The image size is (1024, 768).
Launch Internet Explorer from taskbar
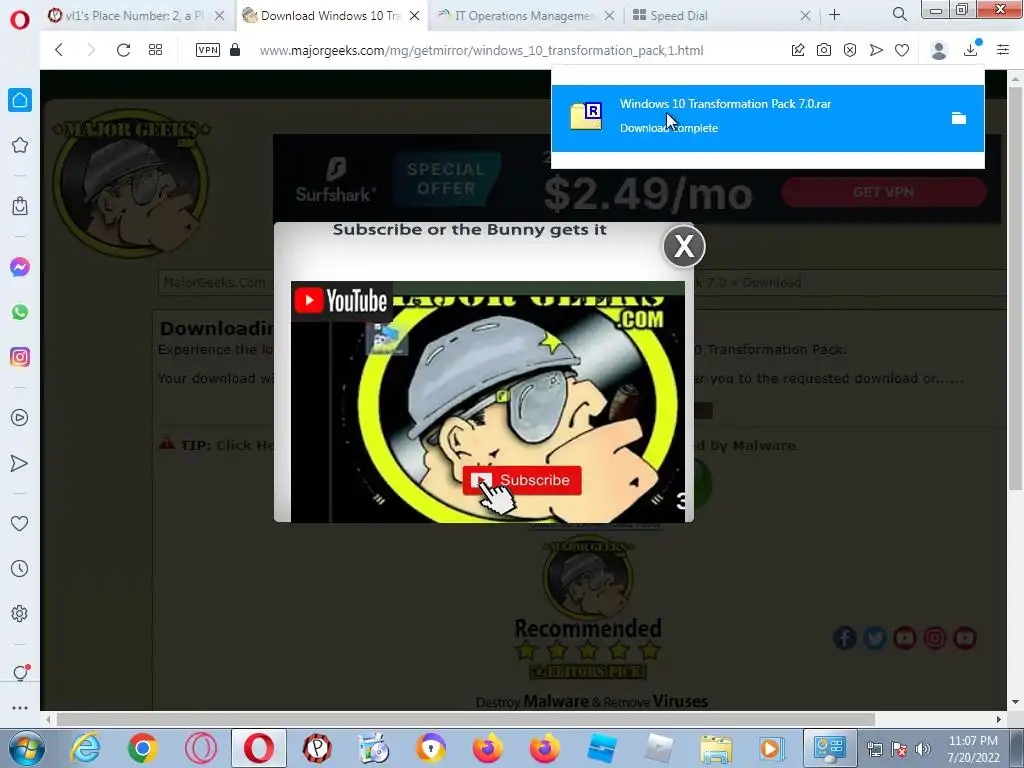pyautogui.click(x=86, y=748)
